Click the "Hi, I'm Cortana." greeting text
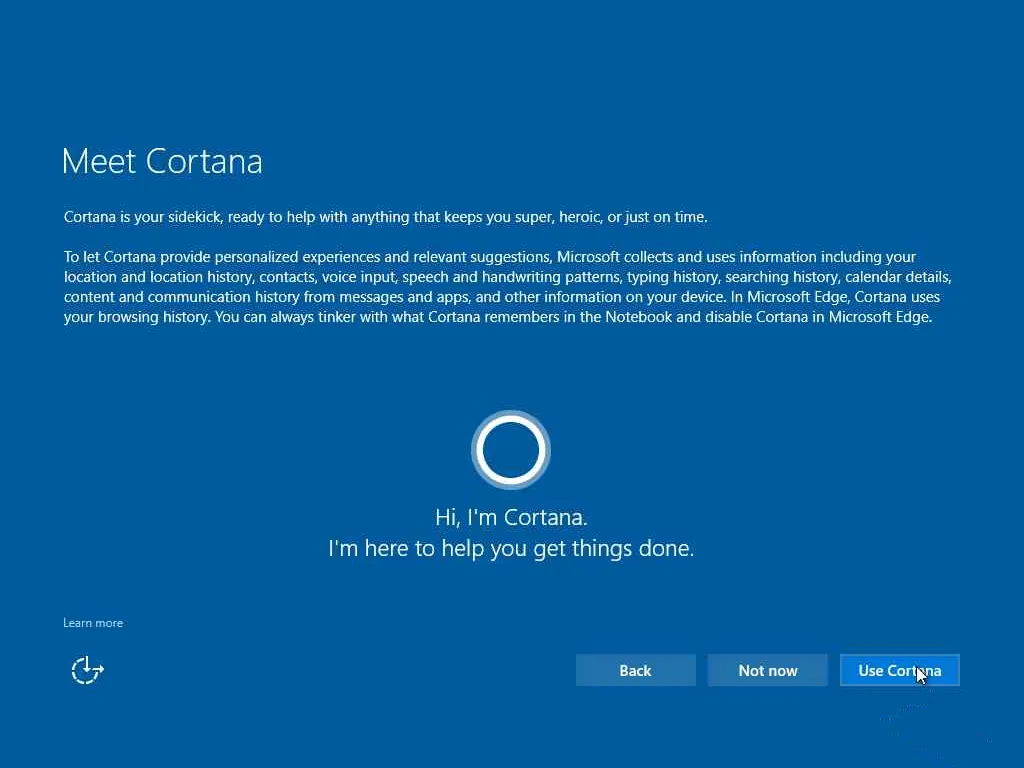Screen dimensions: 1024x768 click(x=511, y=517)
